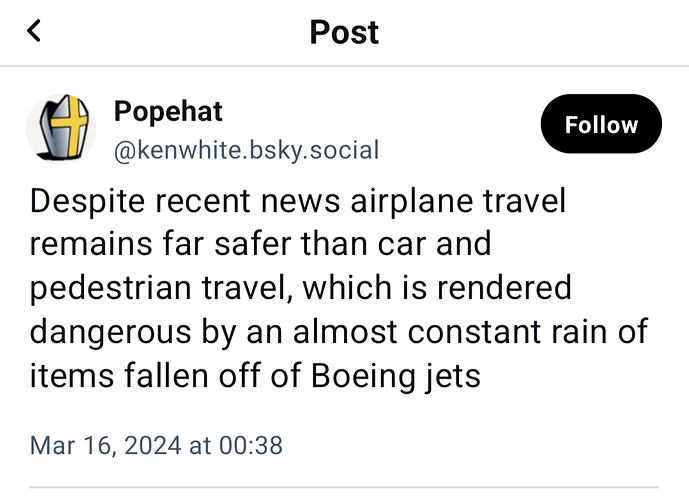Screen dimensions: 689x500
Task: Follow the Popehat account
Action: (601, 125)
